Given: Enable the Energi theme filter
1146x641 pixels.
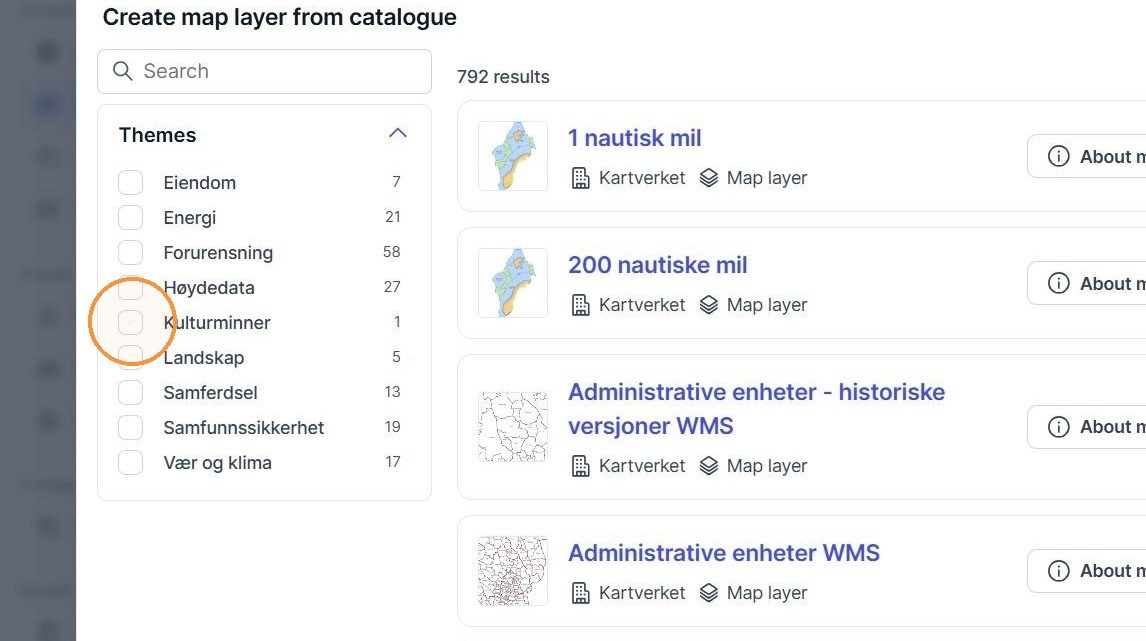Looking at the screenshot, I should click(131, 217).
